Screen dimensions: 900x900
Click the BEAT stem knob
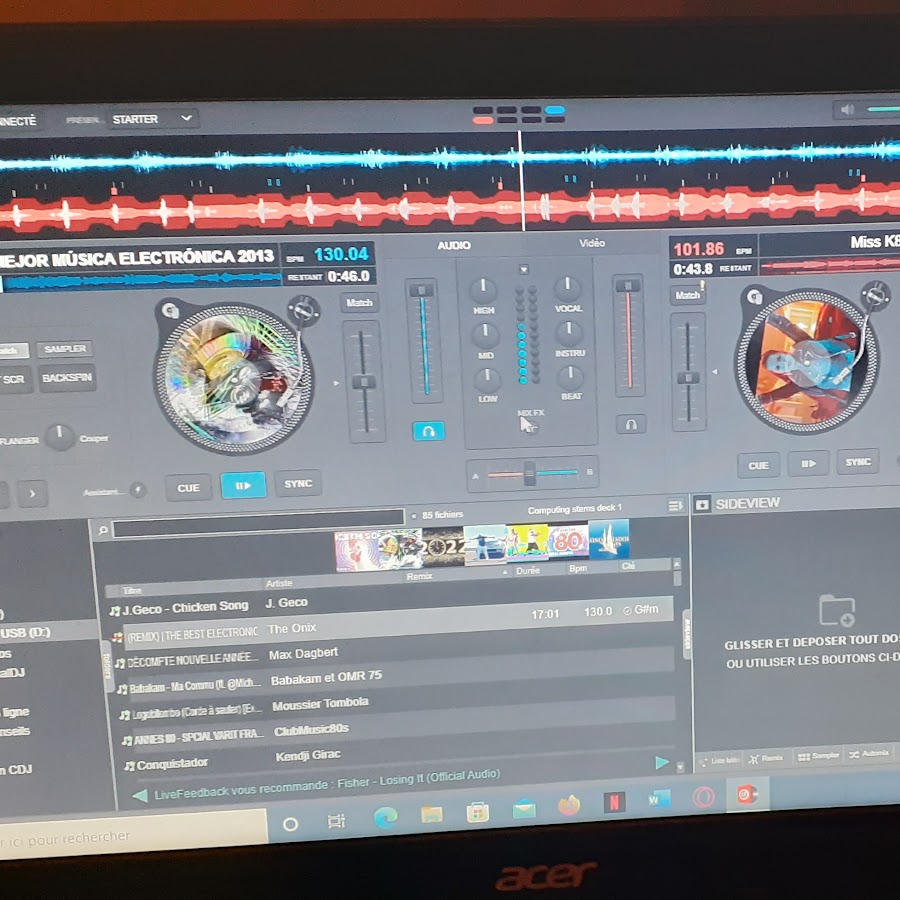pyautogui.click(x=570, y=377)
